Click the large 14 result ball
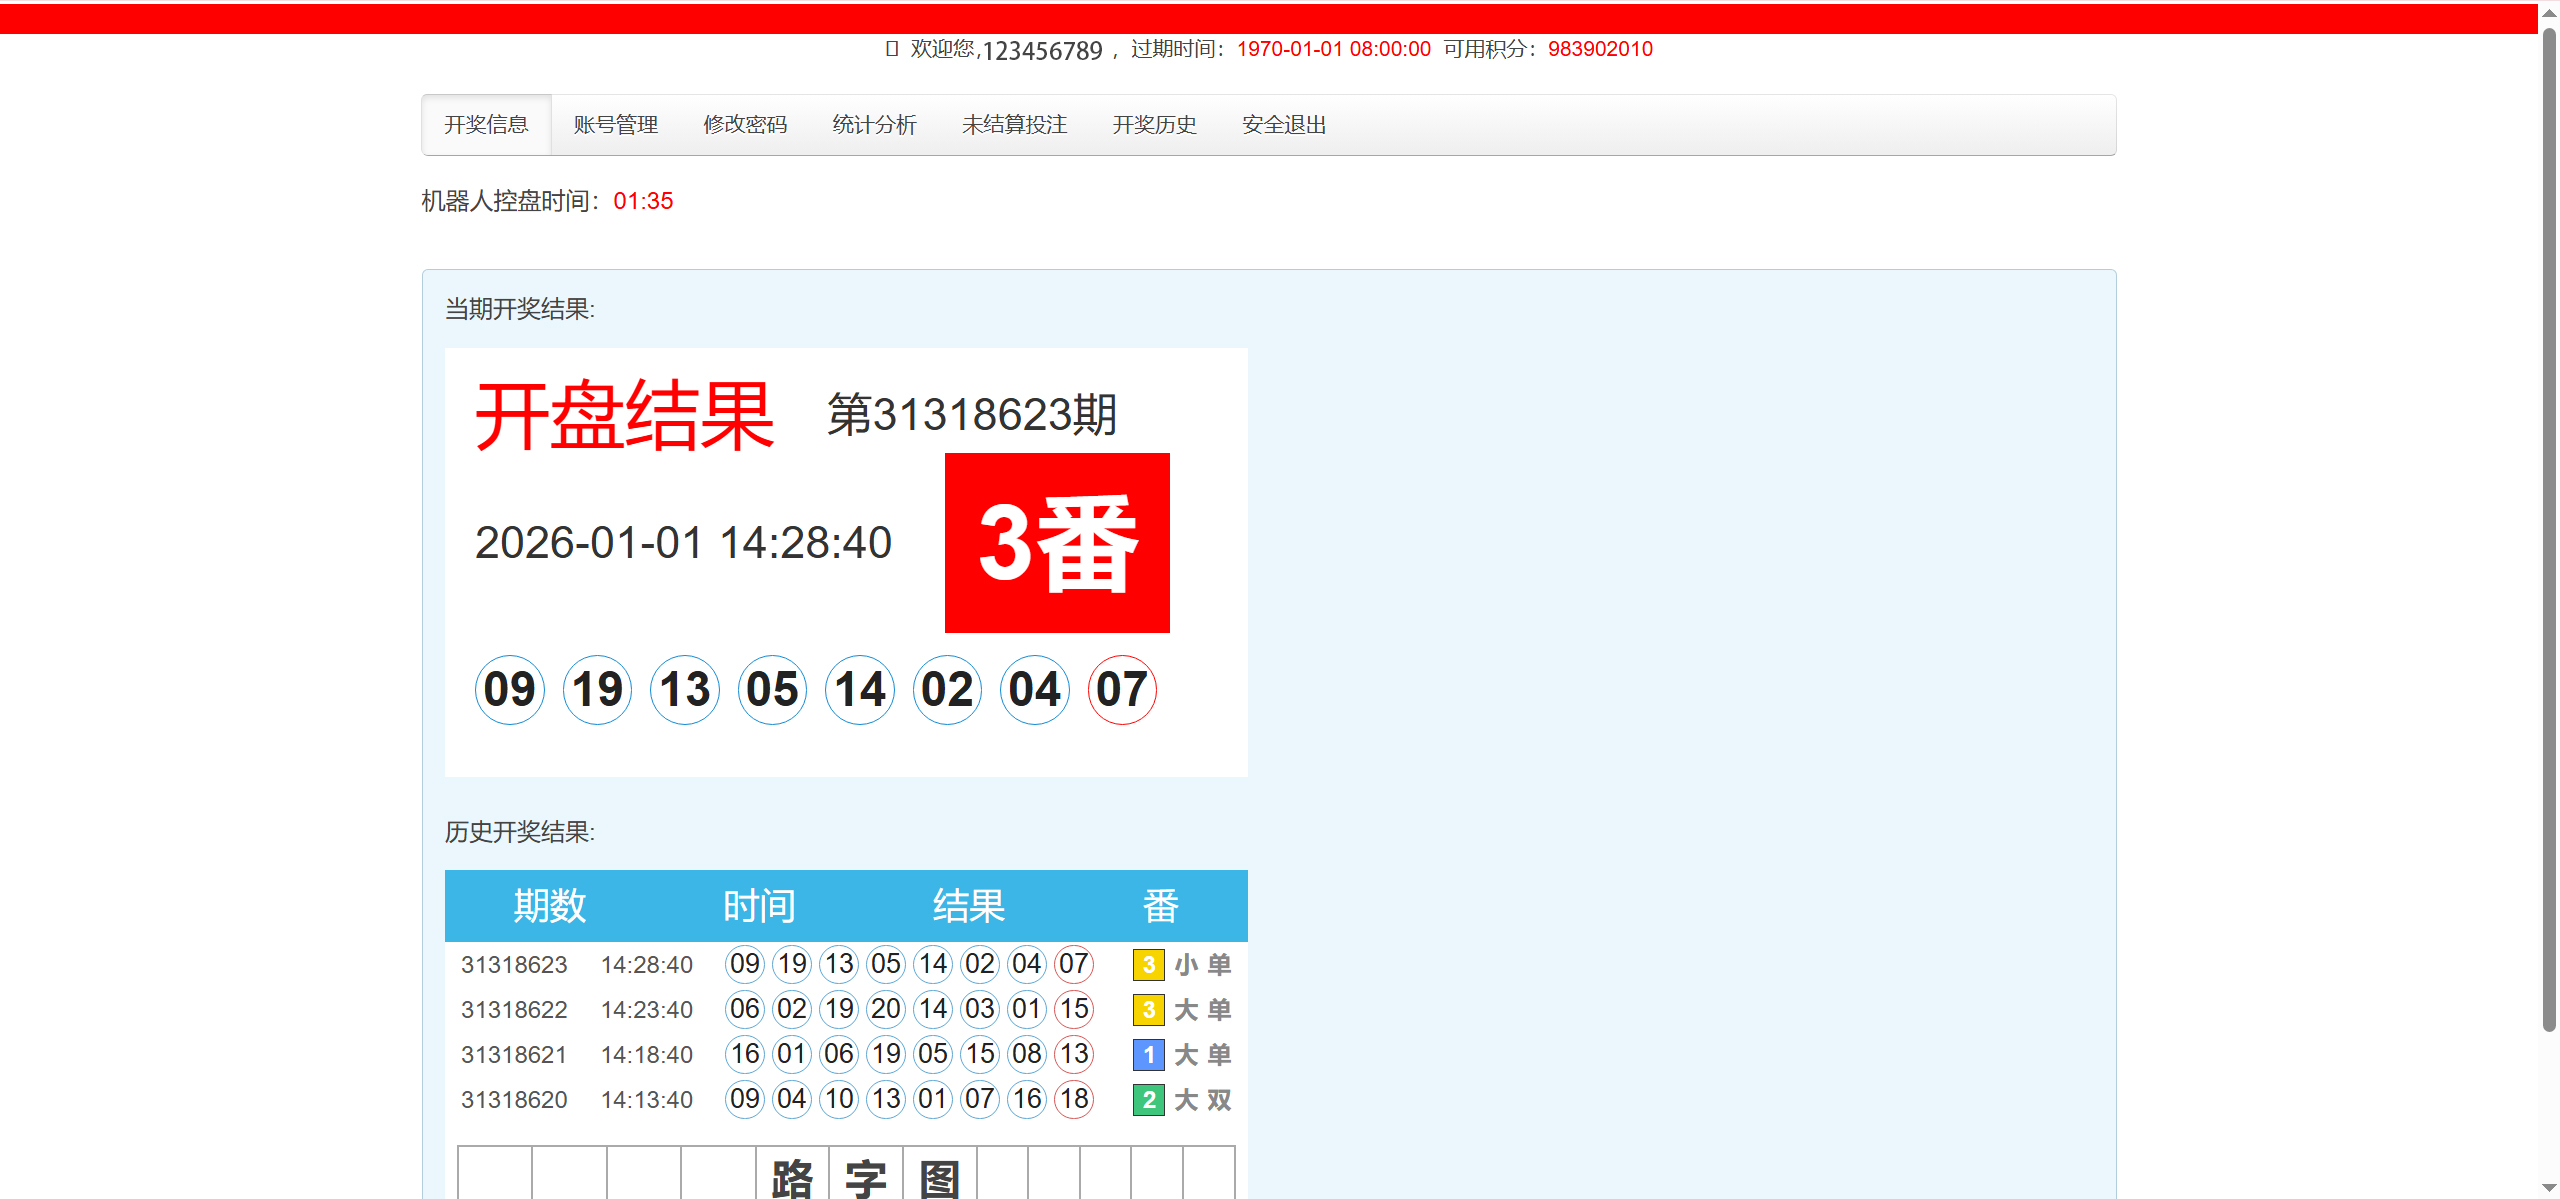 [860, 690]
